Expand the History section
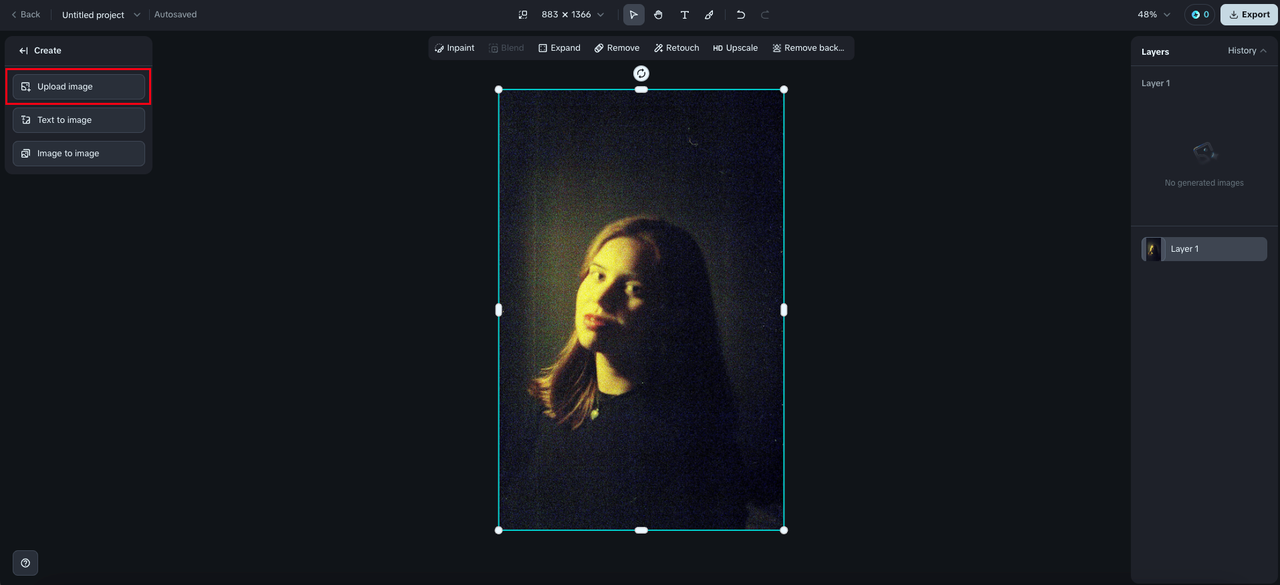1280x585 pixels. [x=1247, y=51]
